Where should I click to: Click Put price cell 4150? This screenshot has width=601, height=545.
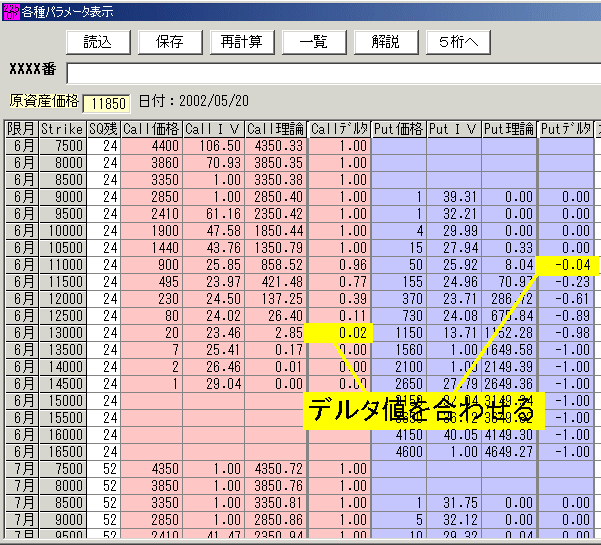click(399, 435)
